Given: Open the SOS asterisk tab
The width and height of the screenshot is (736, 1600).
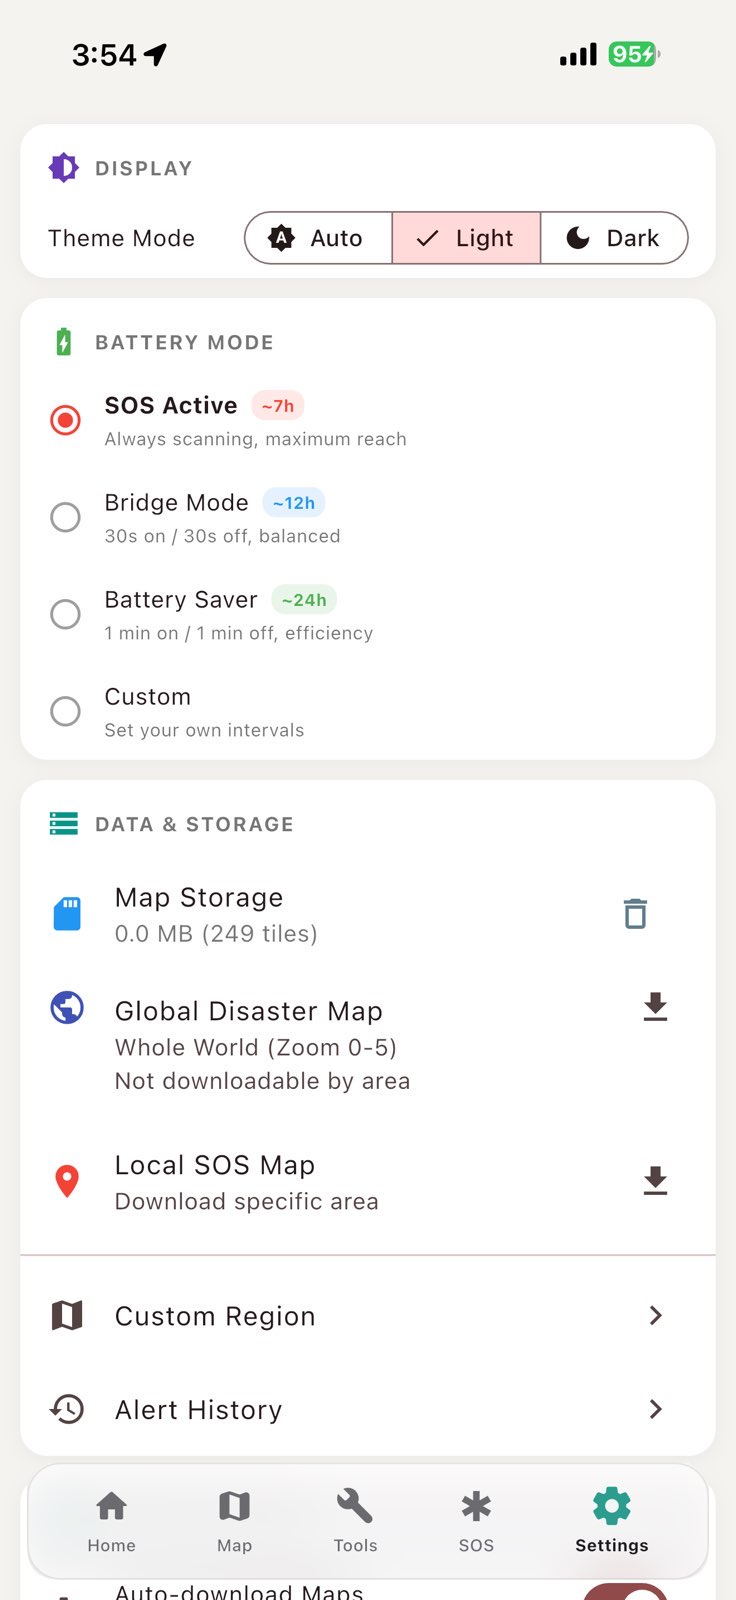Looking at the screenshot, I should coord(476,1520).
